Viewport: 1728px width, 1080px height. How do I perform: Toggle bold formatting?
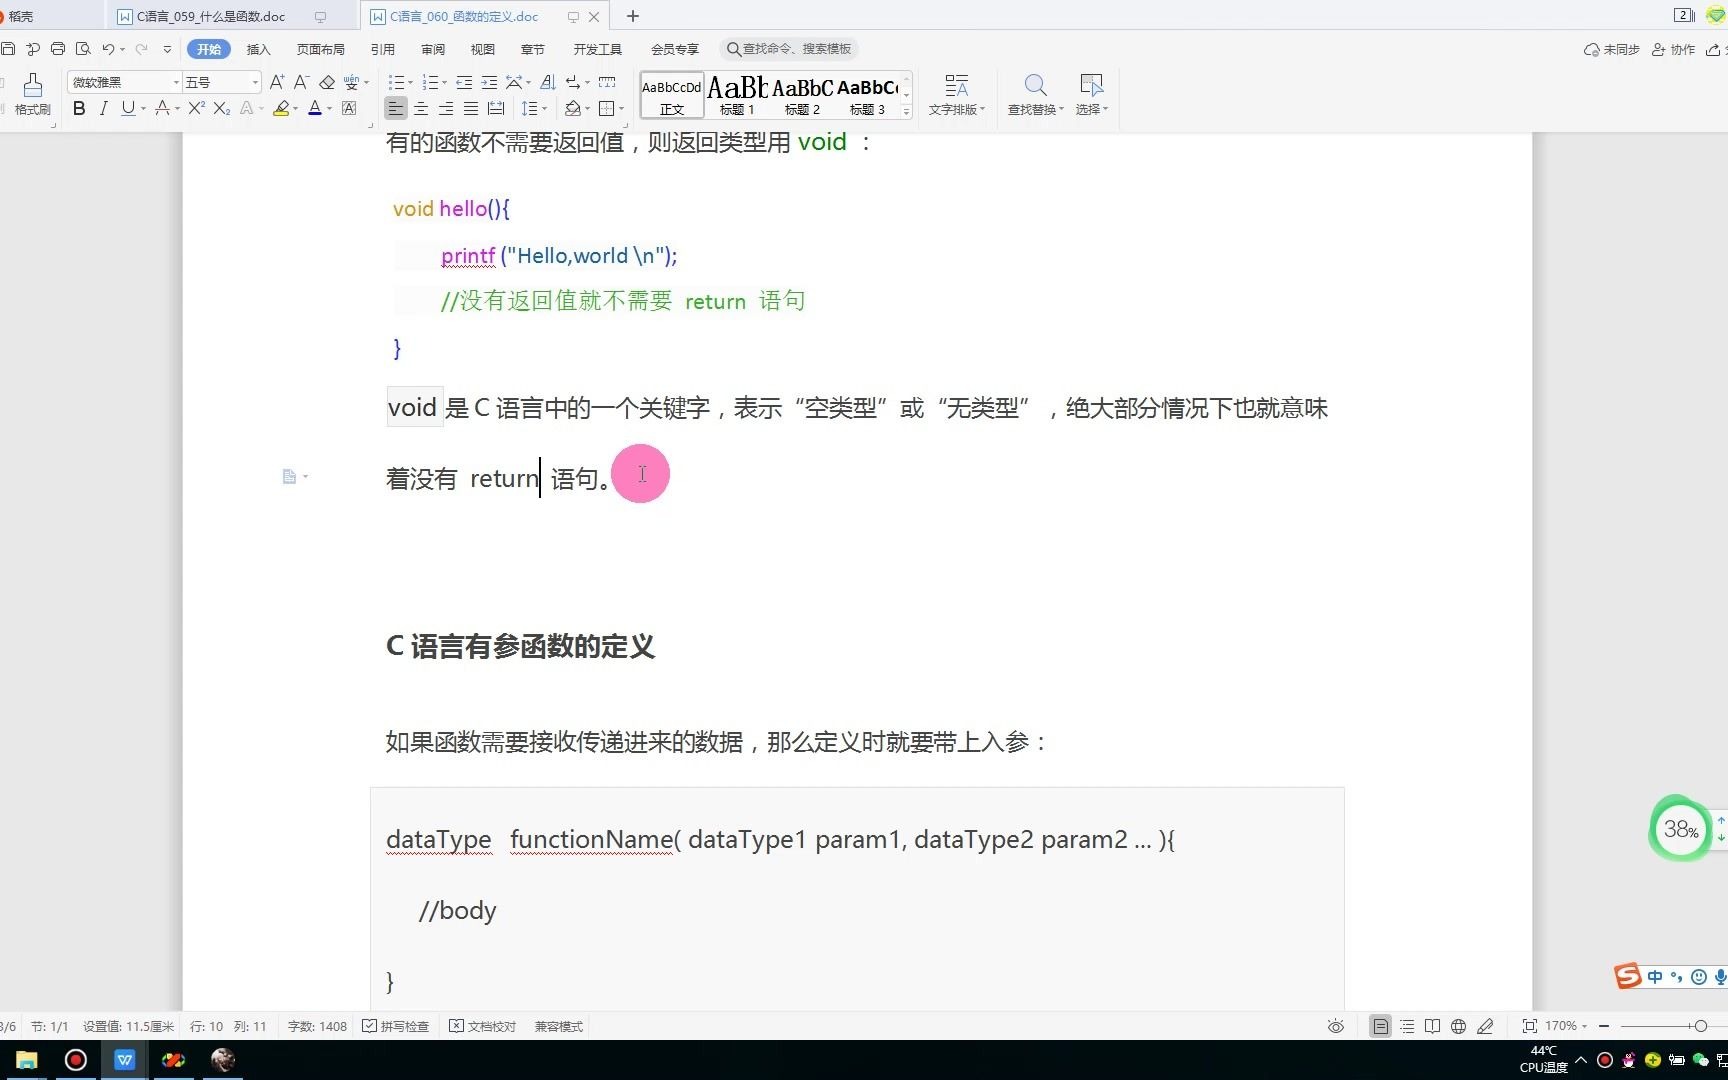[79, 108]
